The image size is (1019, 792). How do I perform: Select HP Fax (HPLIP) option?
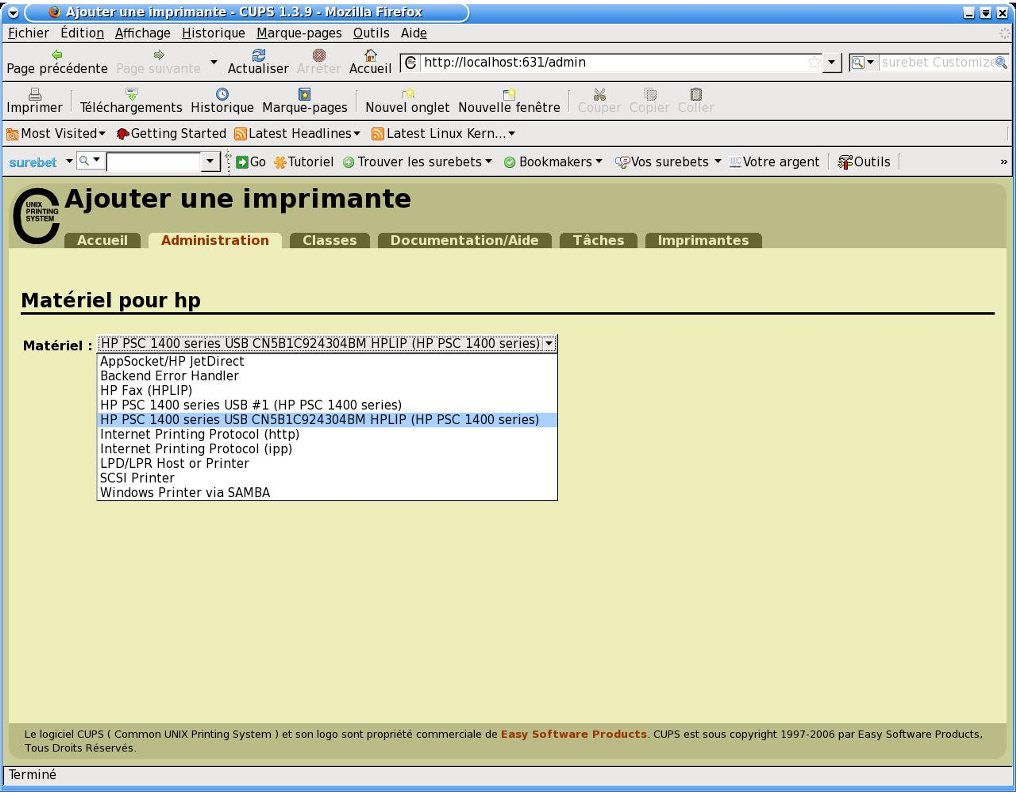[327, 390]
